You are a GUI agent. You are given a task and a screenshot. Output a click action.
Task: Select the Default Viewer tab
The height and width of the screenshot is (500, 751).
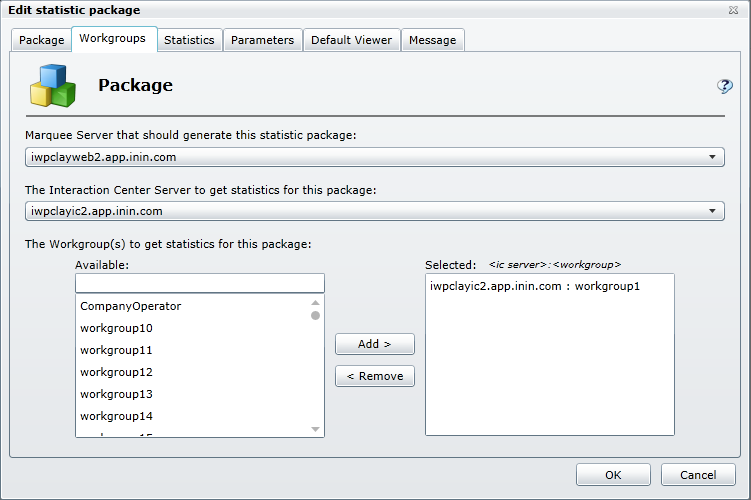(x=351, y=40)
